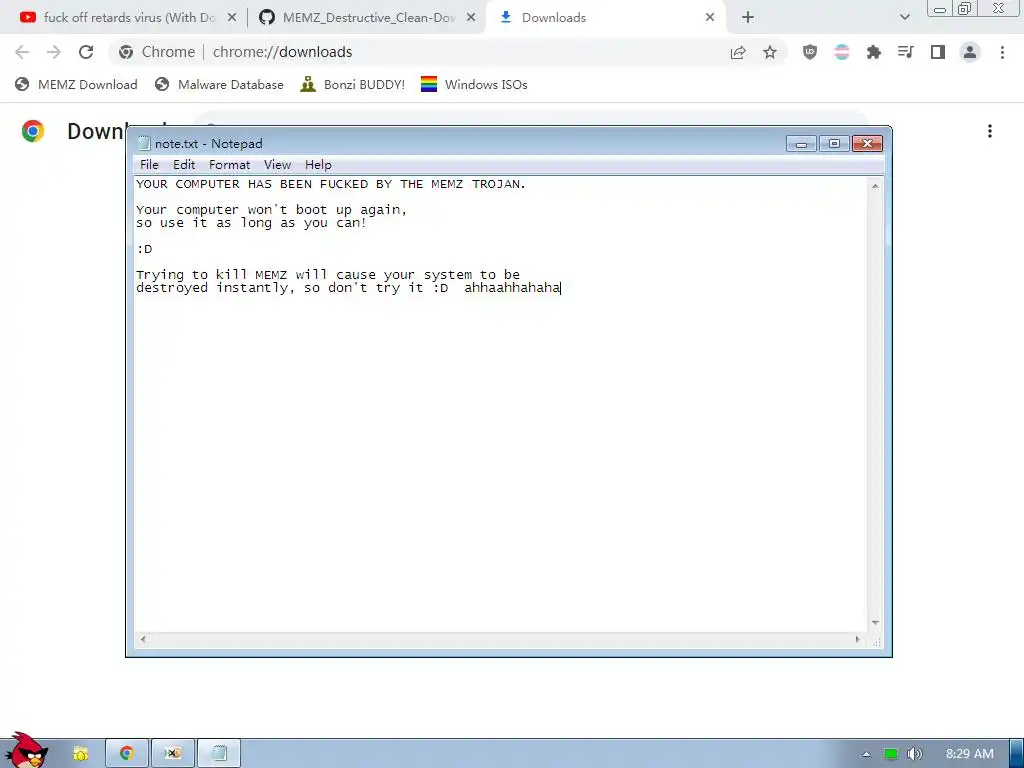Open Chrome's three-dot main menu
Image resolution: width=1024 pixels, height=768 pixels.
click(x=1002, y=52)
